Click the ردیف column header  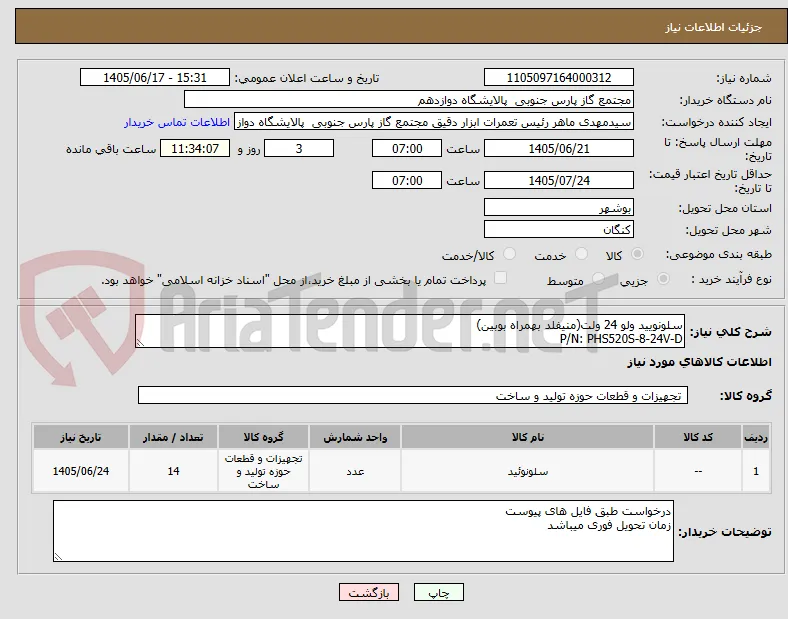756,437
